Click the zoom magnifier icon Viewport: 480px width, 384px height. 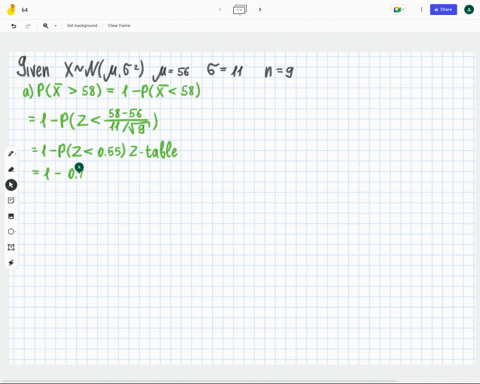[x=46, y=26]
